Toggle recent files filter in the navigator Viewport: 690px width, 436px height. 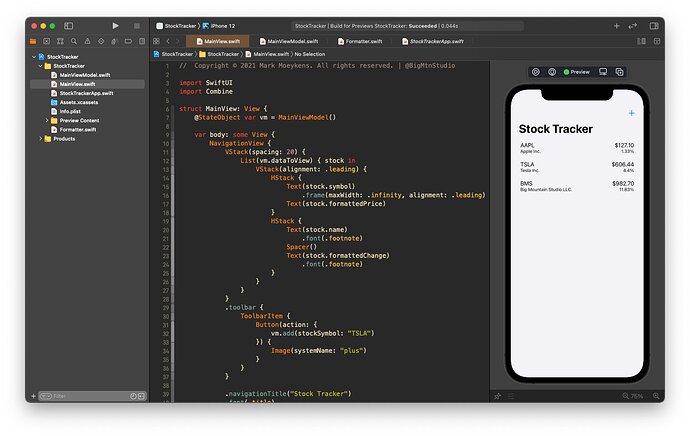click(133, 396)
